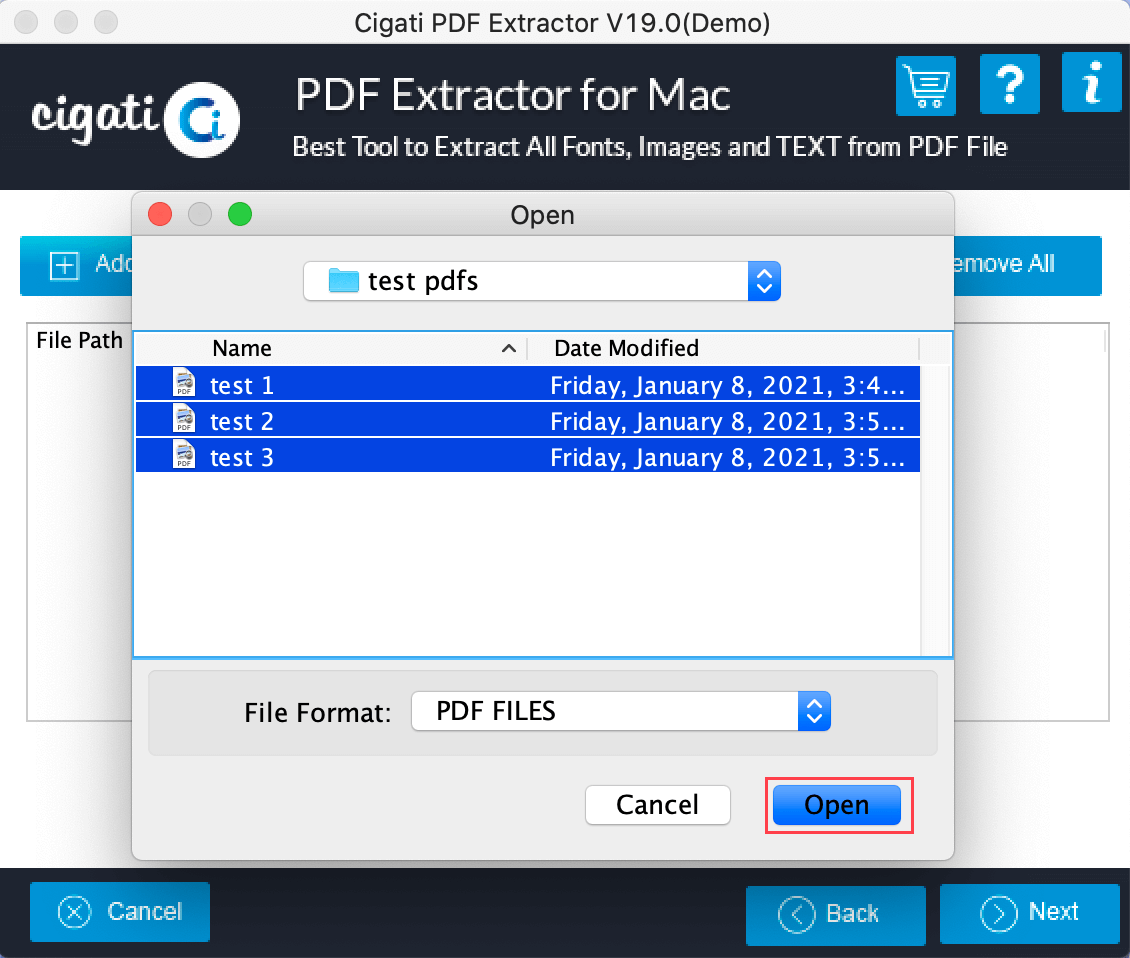Cancel the Open file dialog
This screenshot has width=1130, height=958.
tap(657, 804)
